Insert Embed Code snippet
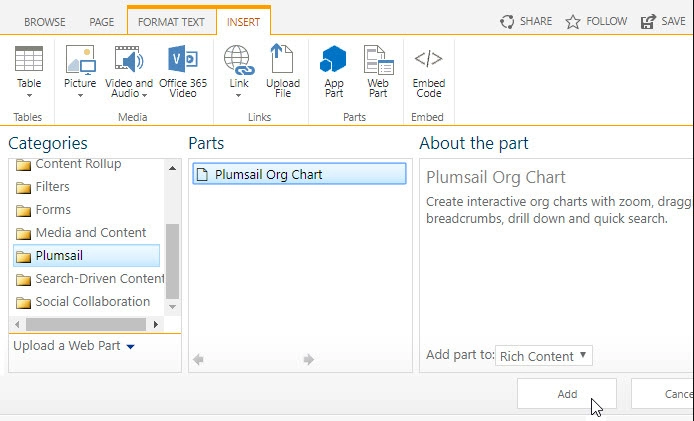The image size is (694, 421). (428, 71)
